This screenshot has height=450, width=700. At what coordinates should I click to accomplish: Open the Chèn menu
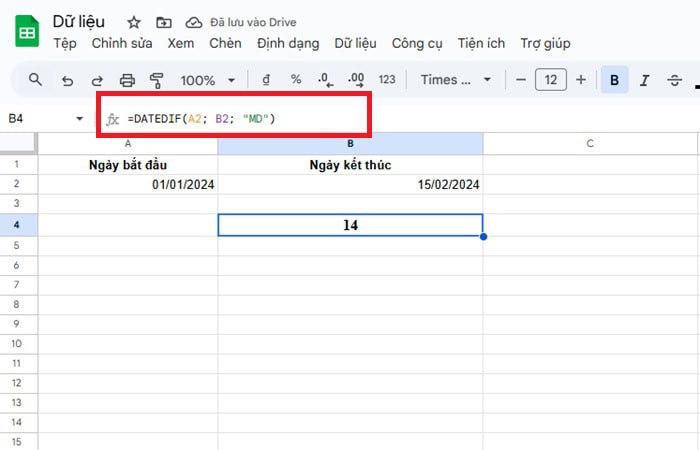[225, 43]
